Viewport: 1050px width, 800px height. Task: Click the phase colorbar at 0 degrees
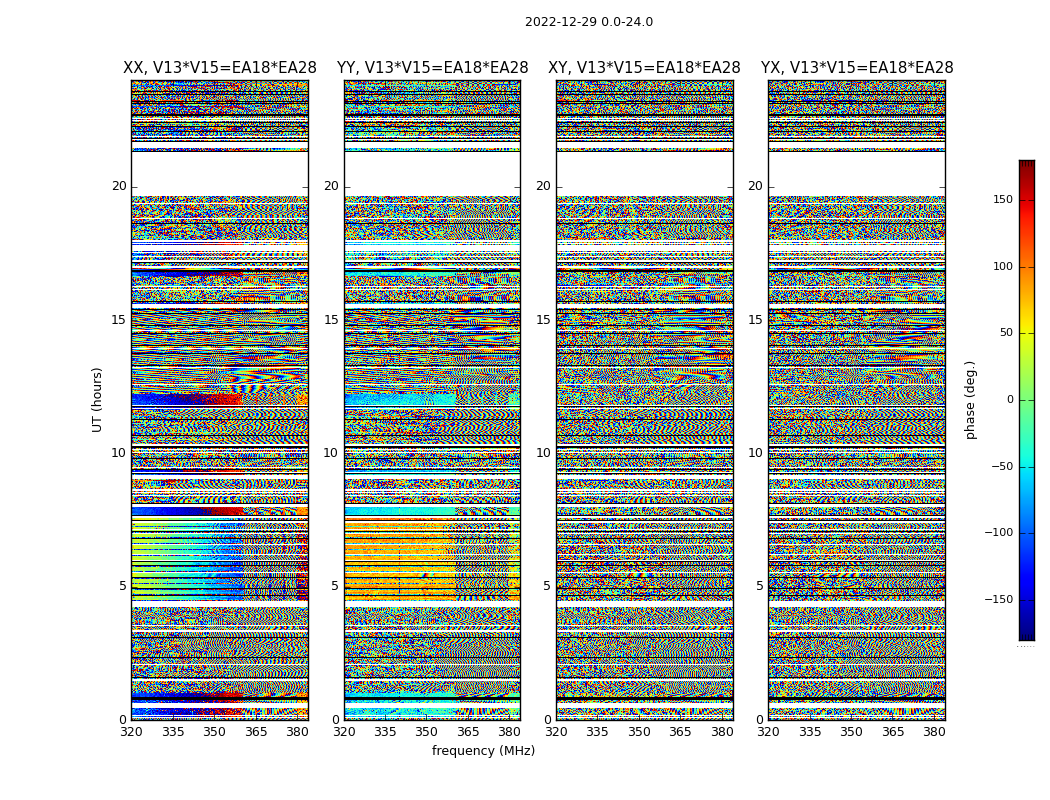(1027, 400)
